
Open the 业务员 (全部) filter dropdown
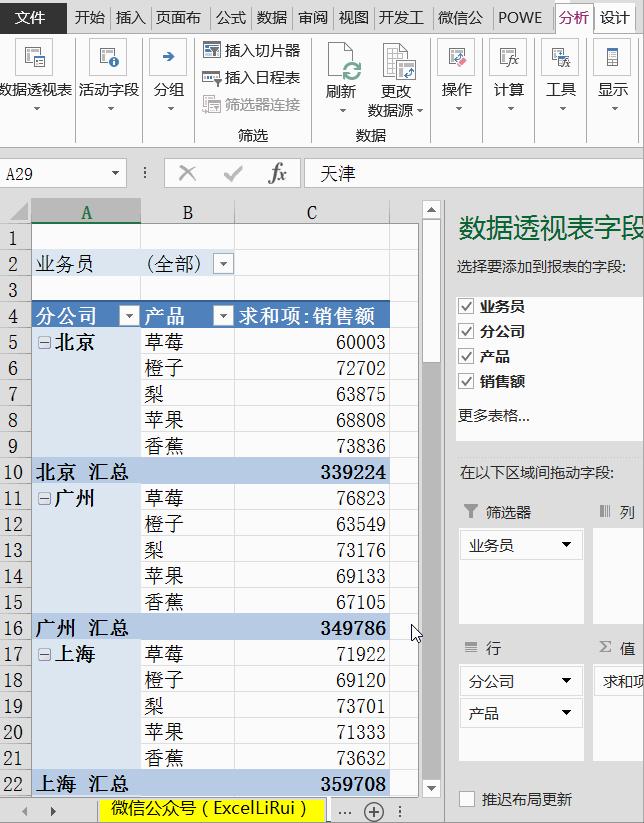point(223,263)
